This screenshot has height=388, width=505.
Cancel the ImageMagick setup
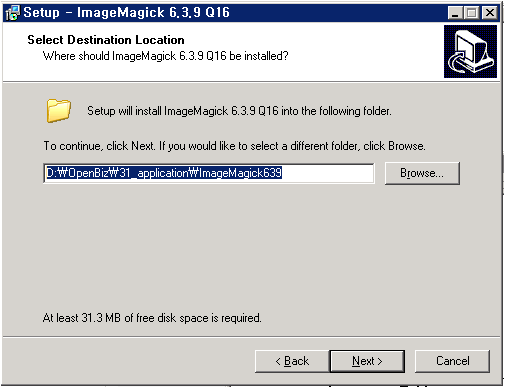pyautogui.click(x=453, y=361)
